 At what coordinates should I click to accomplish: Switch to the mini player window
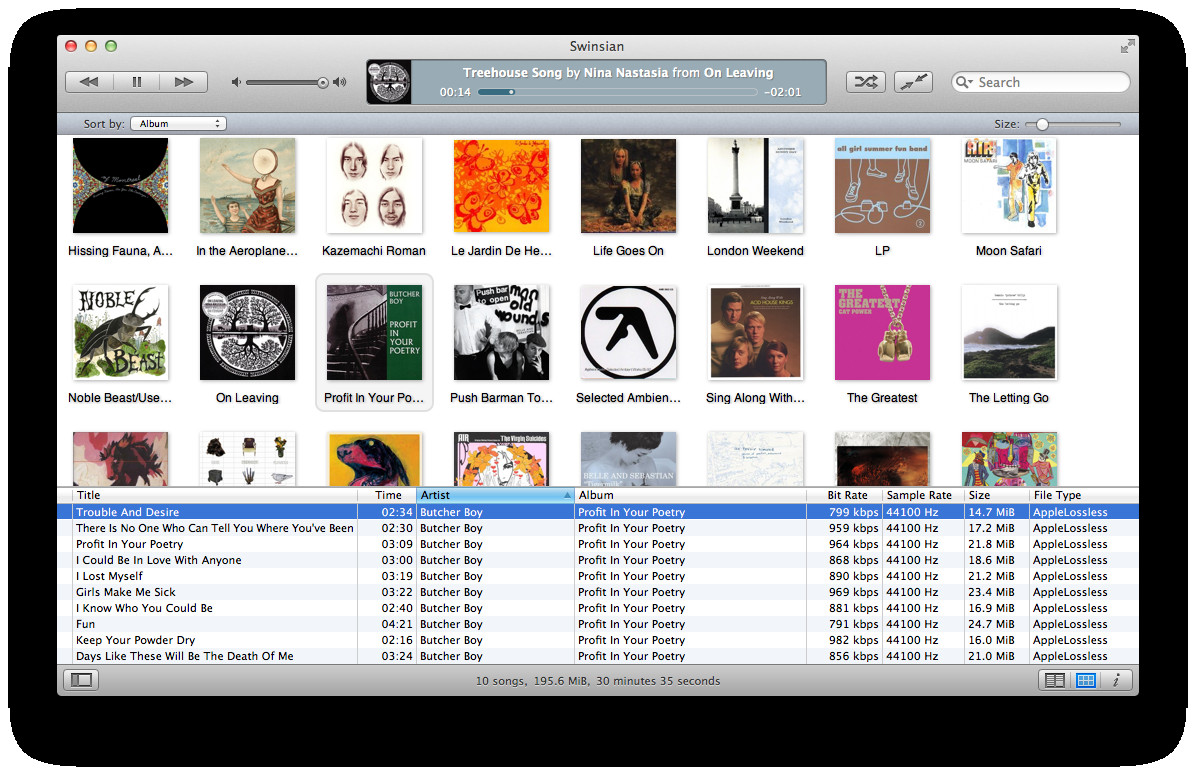click(913, 82)
